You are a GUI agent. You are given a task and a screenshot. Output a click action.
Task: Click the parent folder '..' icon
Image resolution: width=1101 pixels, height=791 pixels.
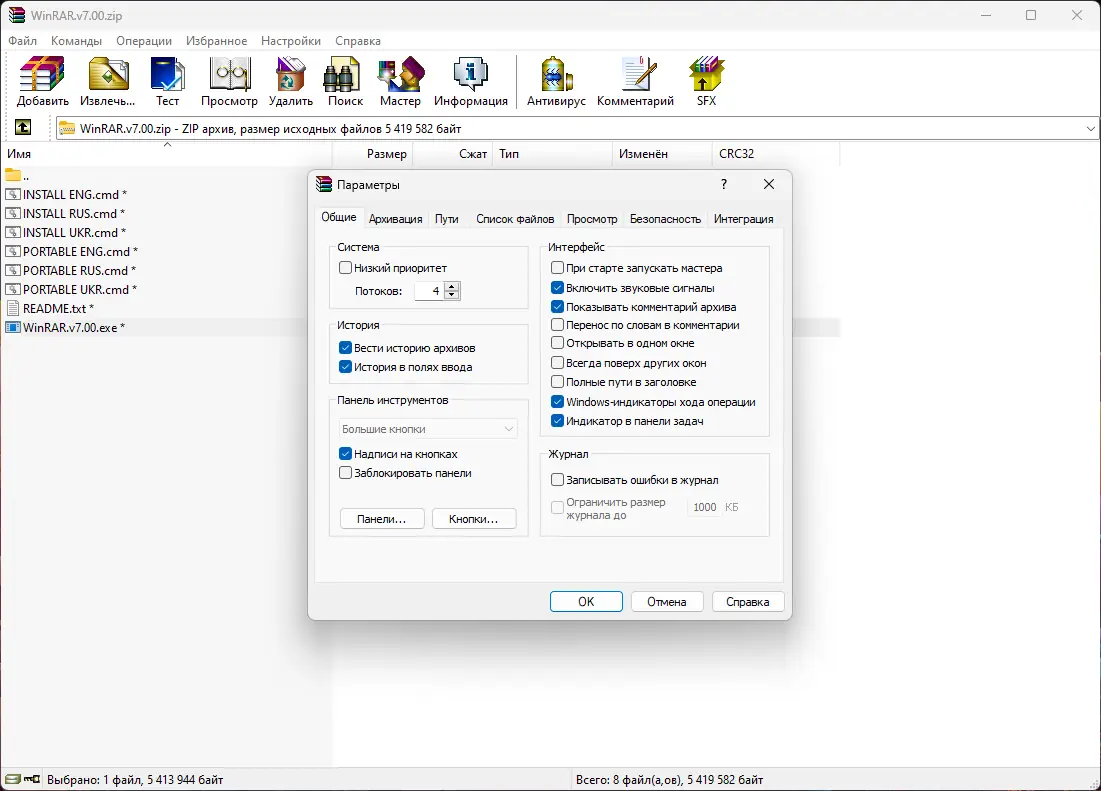pos(13,175)
